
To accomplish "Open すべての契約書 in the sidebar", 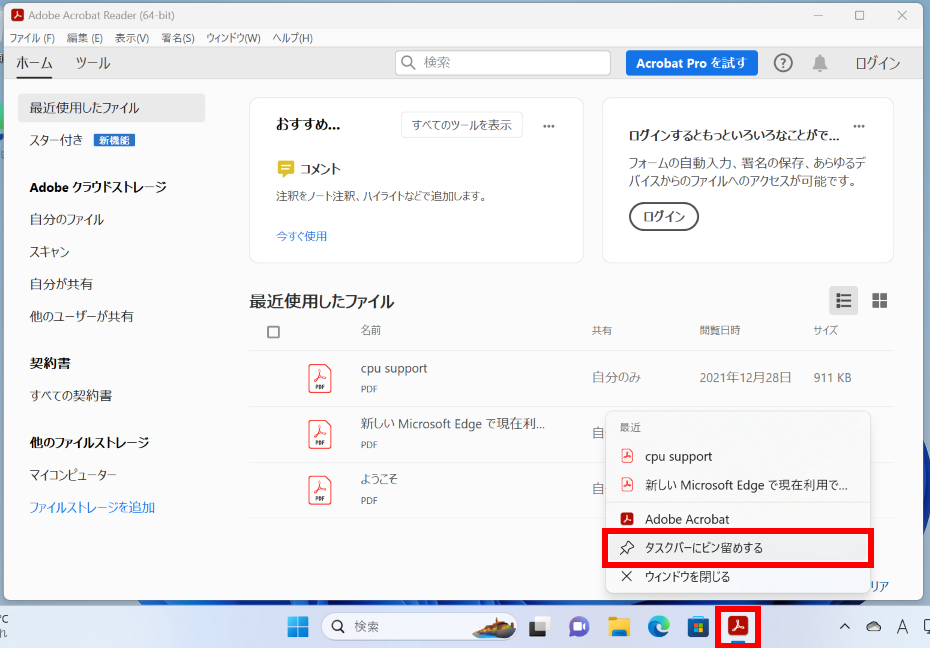I will pyautogui.click(x=71, y=395).
